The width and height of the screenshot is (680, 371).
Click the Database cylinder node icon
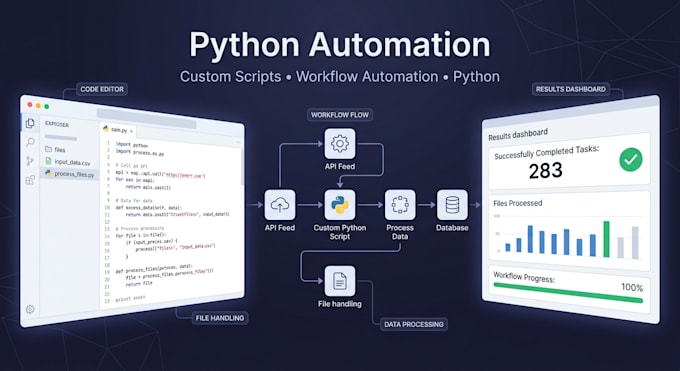click(452, 204)
